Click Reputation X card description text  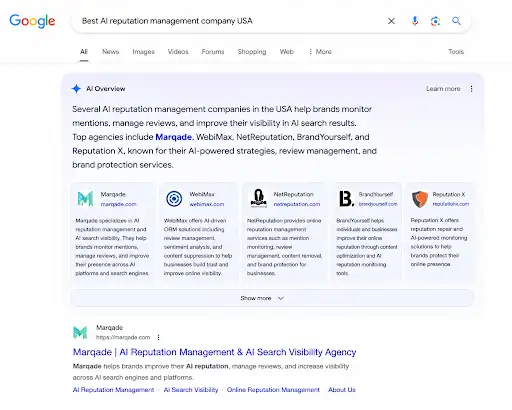point(439,242)
